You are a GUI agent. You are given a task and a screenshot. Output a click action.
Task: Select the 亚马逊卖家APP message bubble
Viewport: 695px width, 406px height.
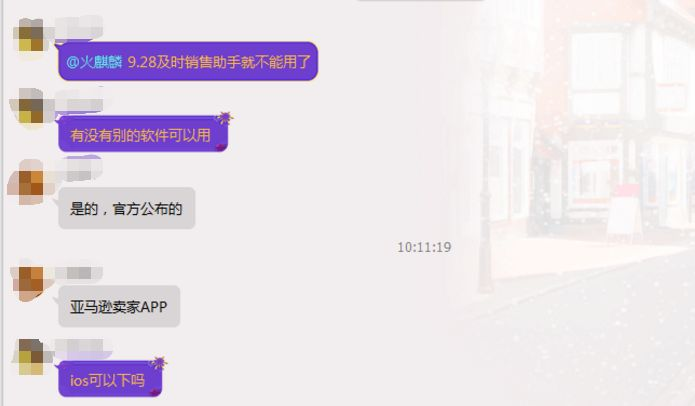tap(119, 306)
